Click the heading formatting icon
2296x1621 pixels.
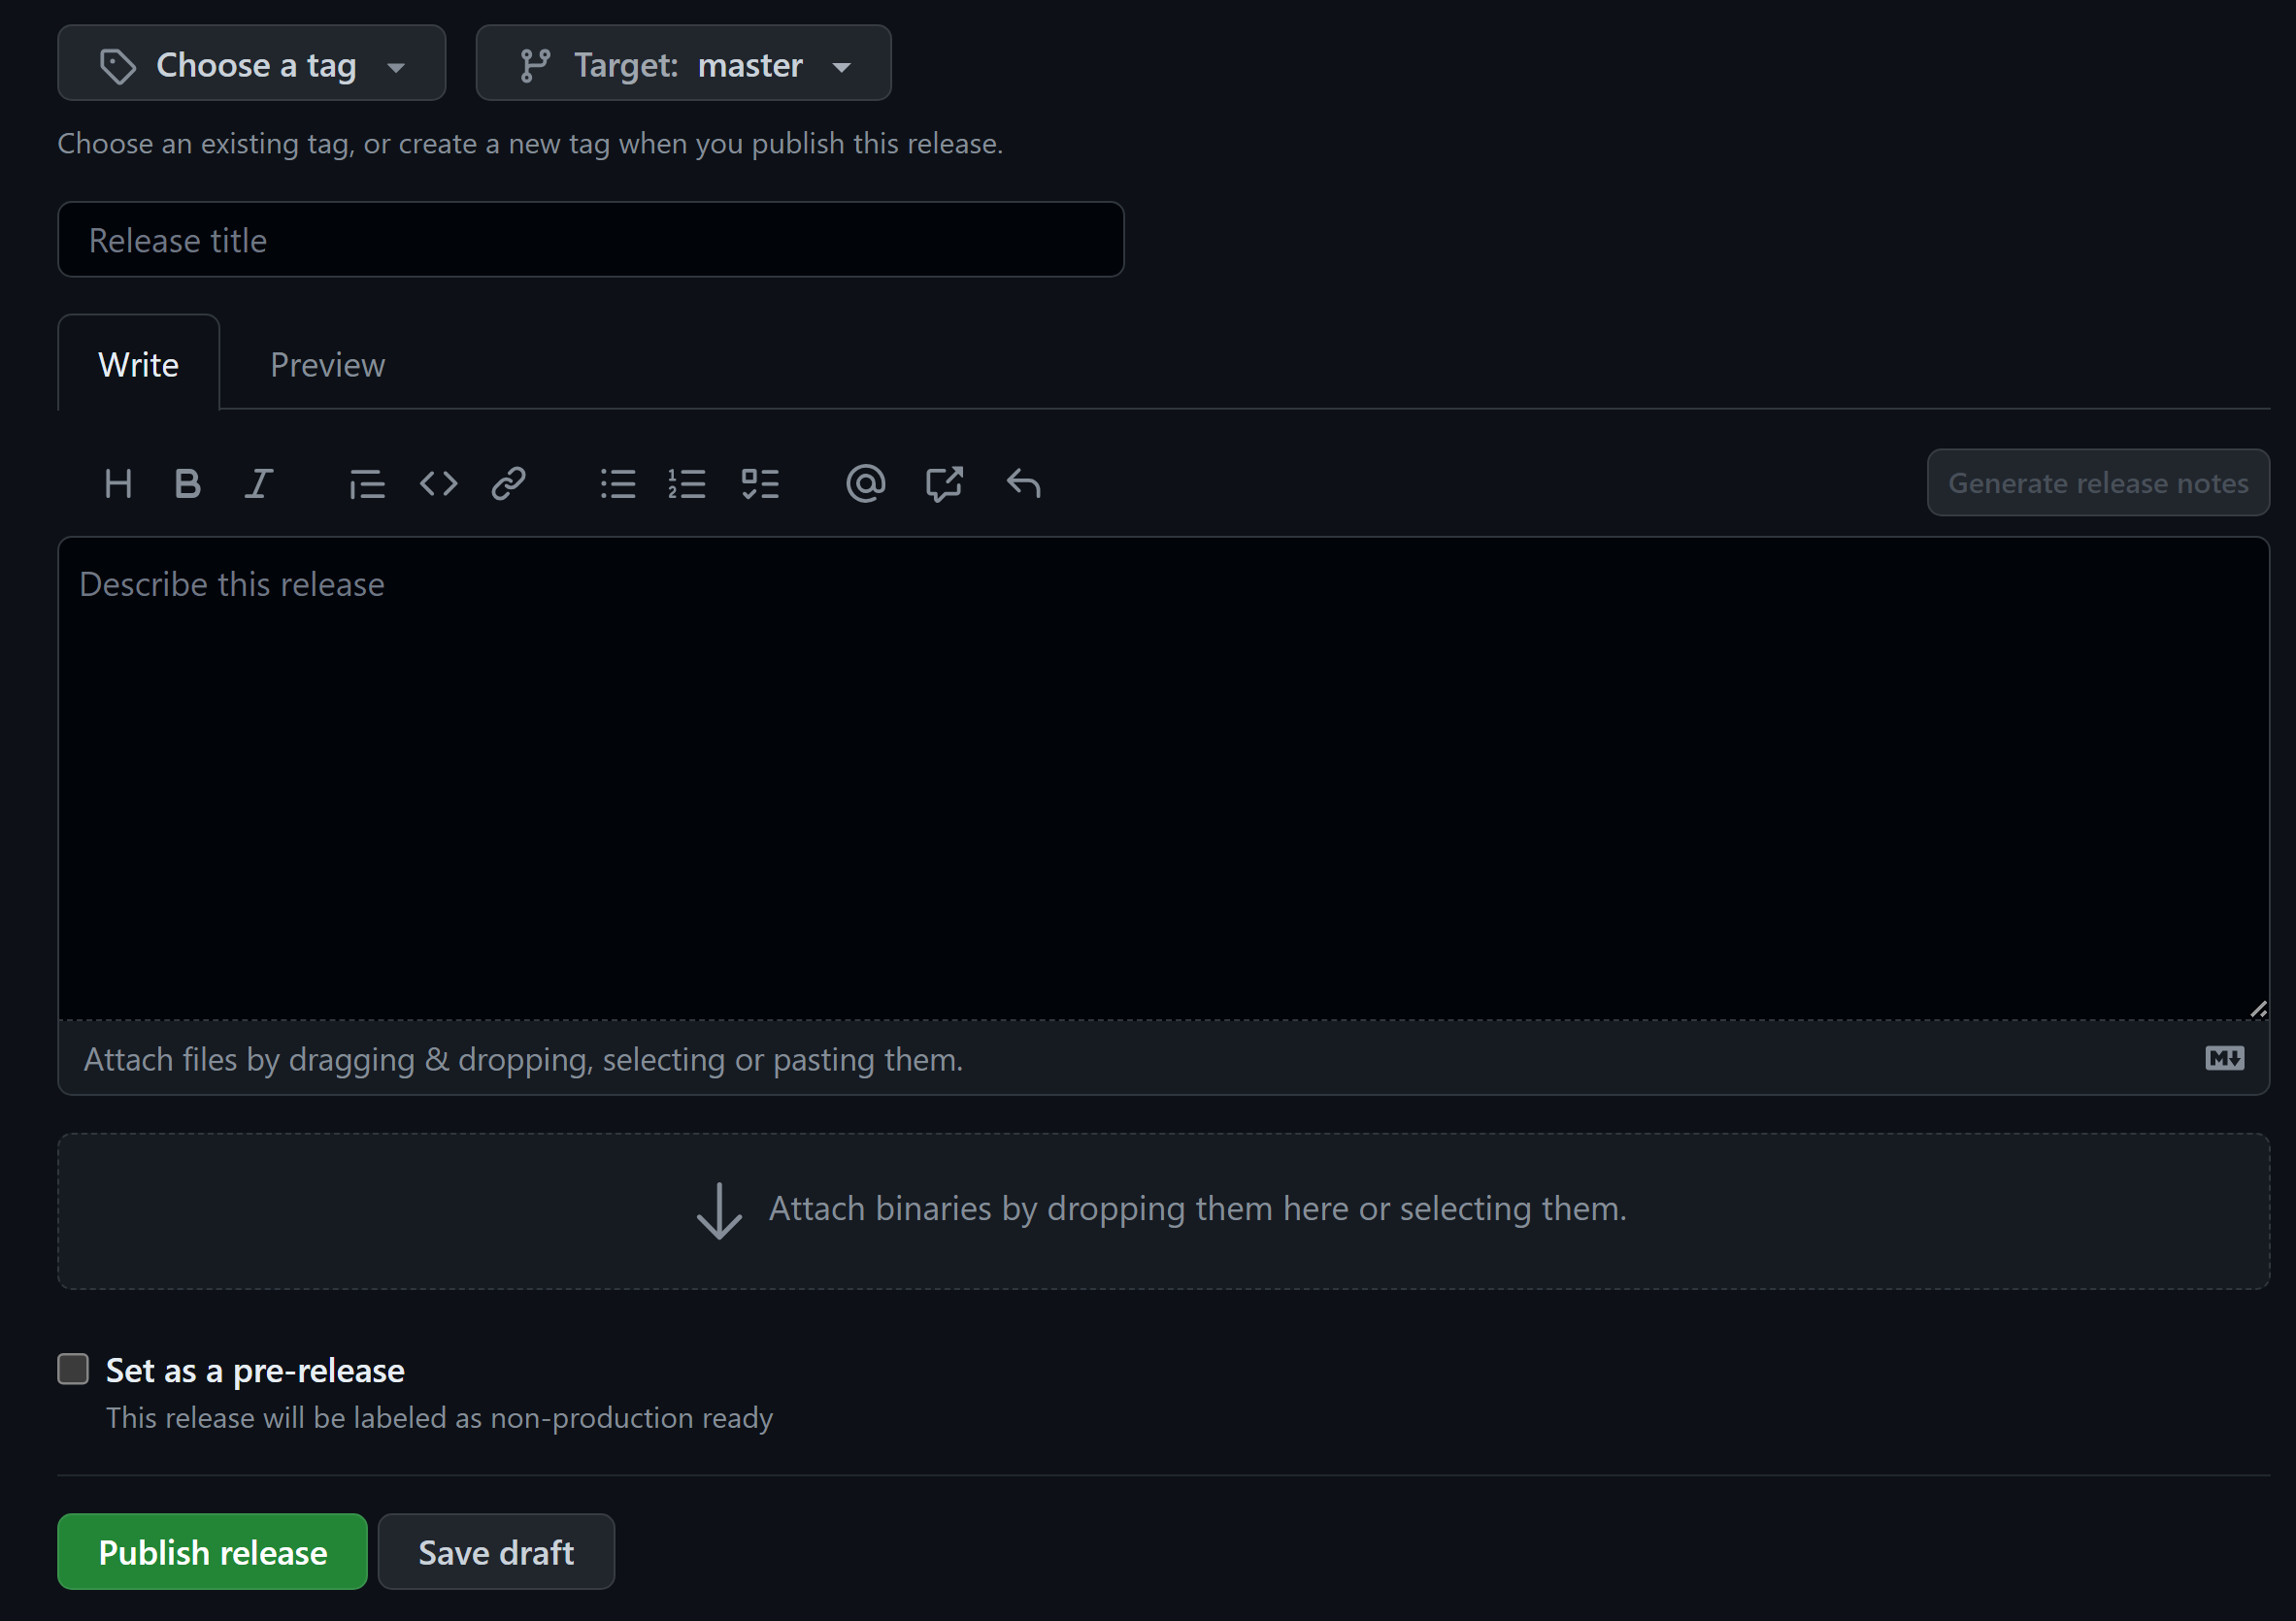pyautogui.click(x=118, y=484)
